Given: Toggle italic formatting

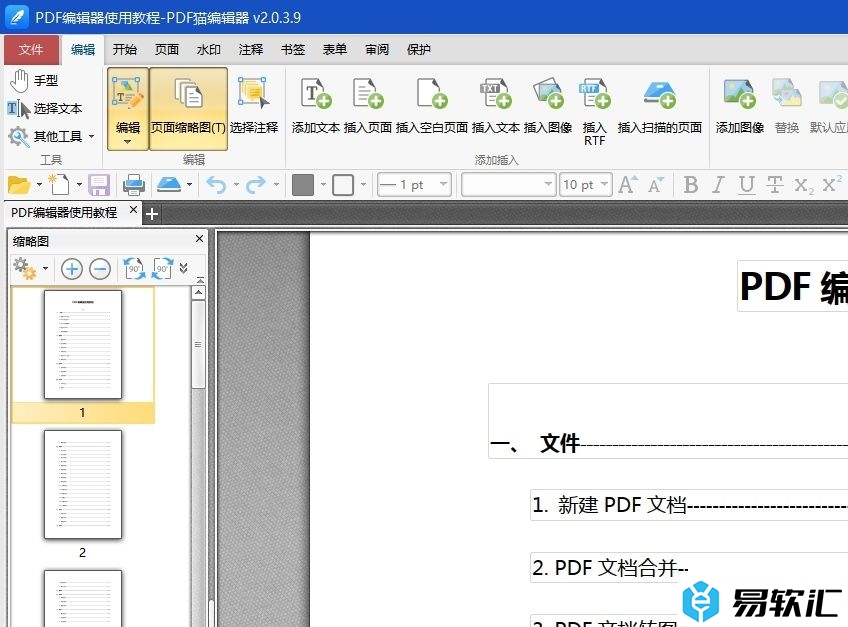Looking at the screenshot, I should pyautogui.click(x=718, y=185).
